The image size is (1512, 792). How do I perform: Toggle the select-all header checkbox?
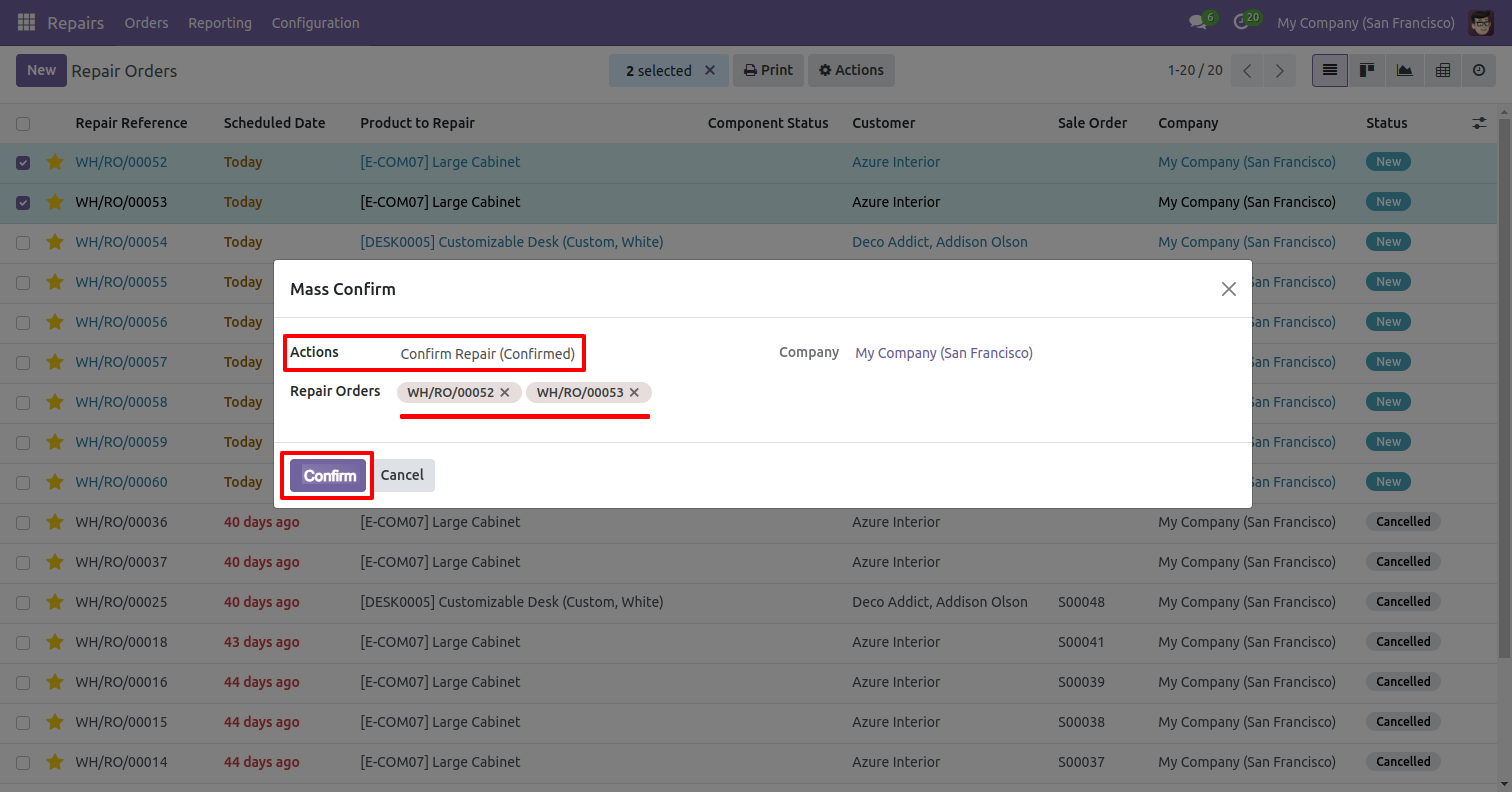(x=23, y=124)
